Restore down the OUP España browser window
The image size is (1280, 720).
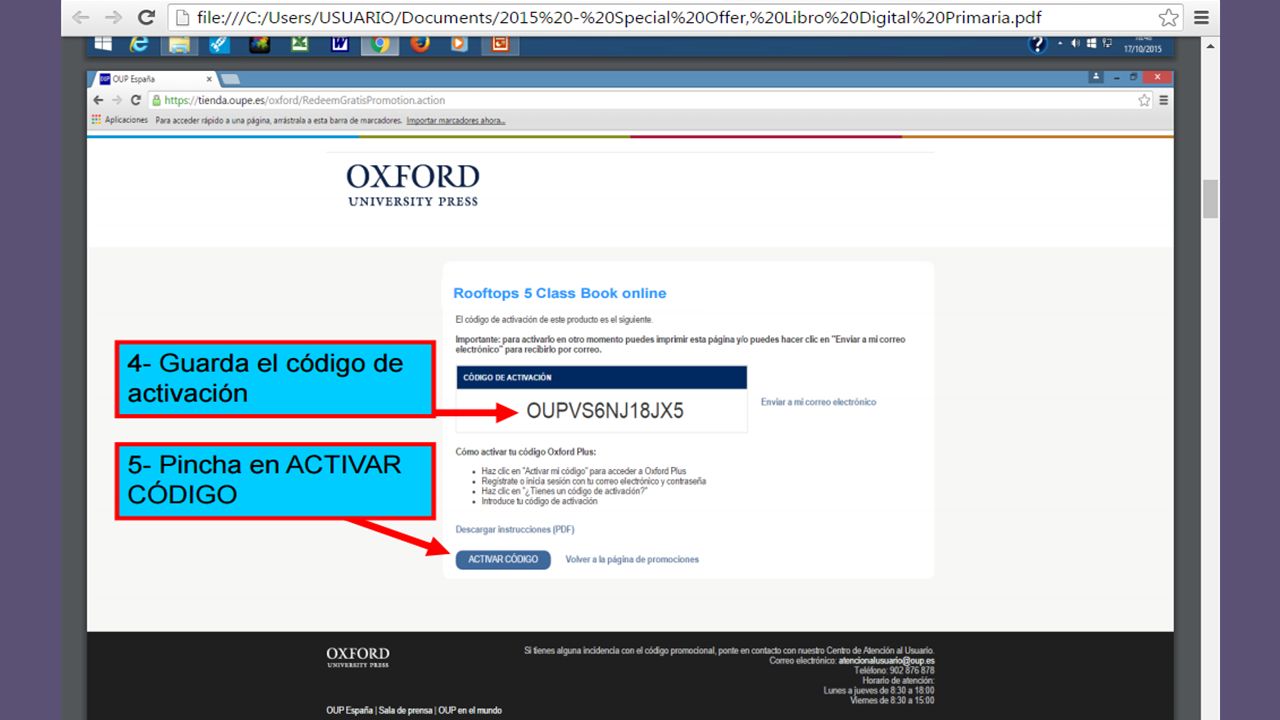[x=1134, y=77]
